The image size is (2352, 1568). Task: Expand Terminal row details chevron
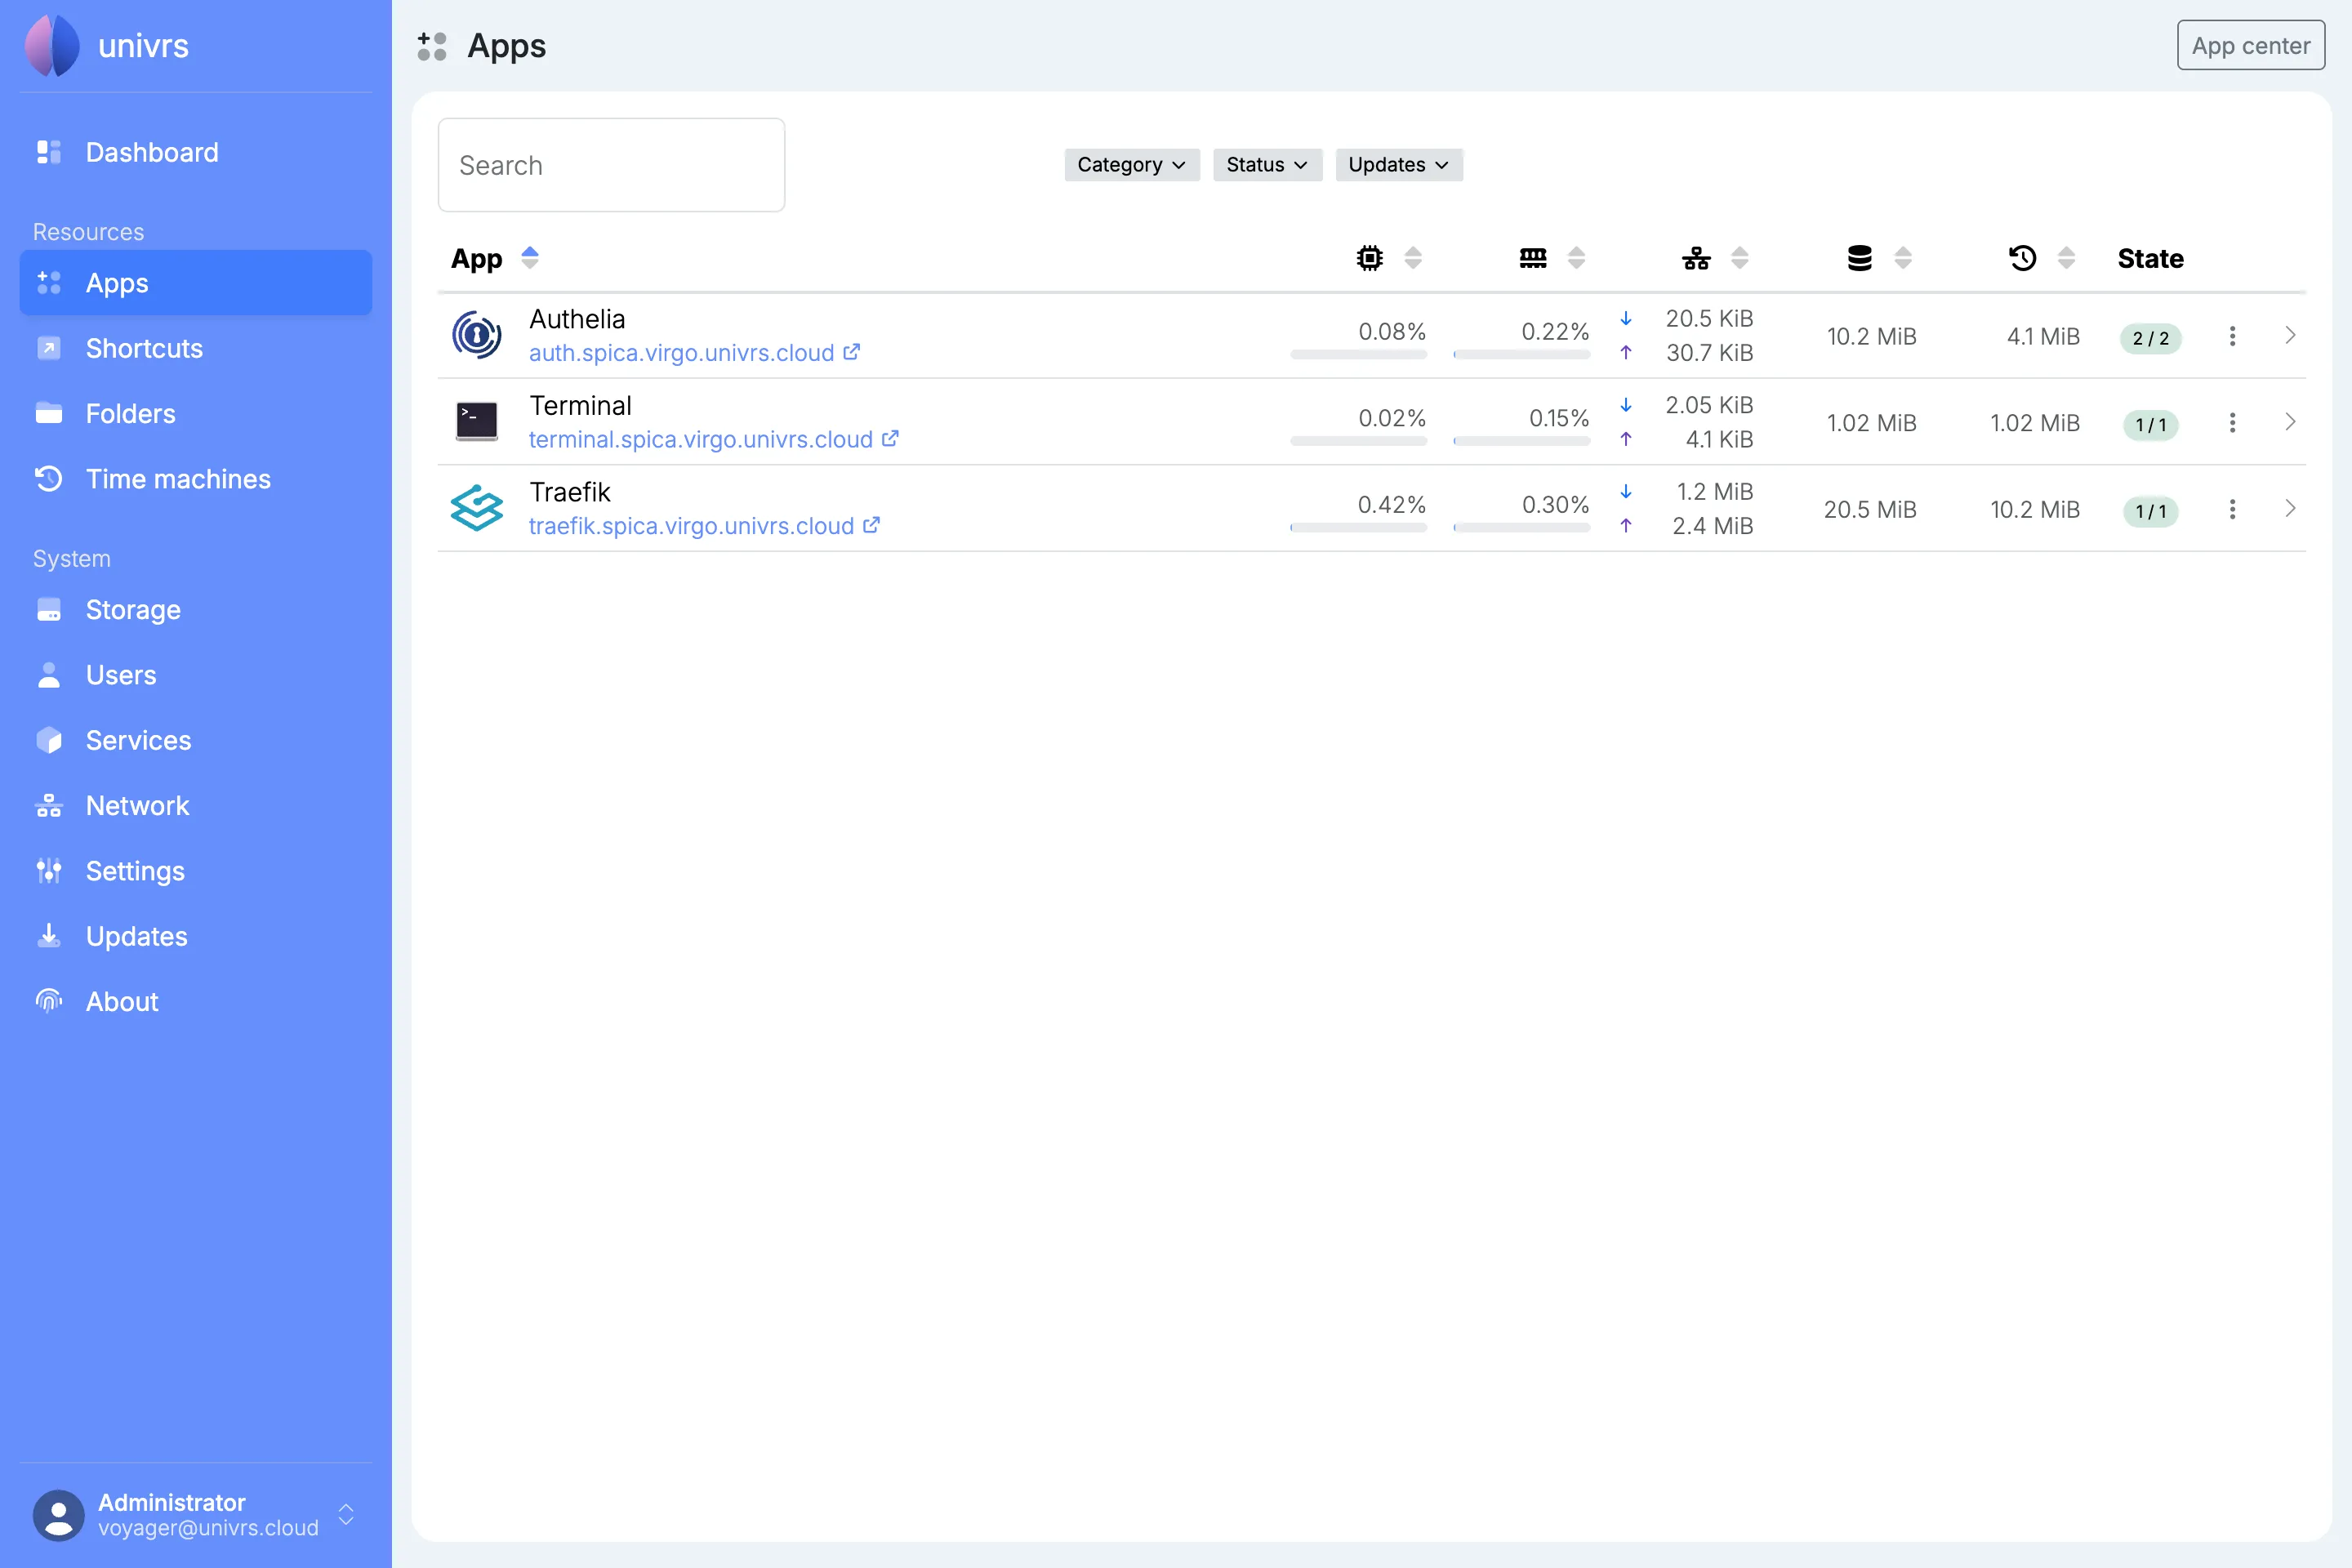pos(2290,422)
